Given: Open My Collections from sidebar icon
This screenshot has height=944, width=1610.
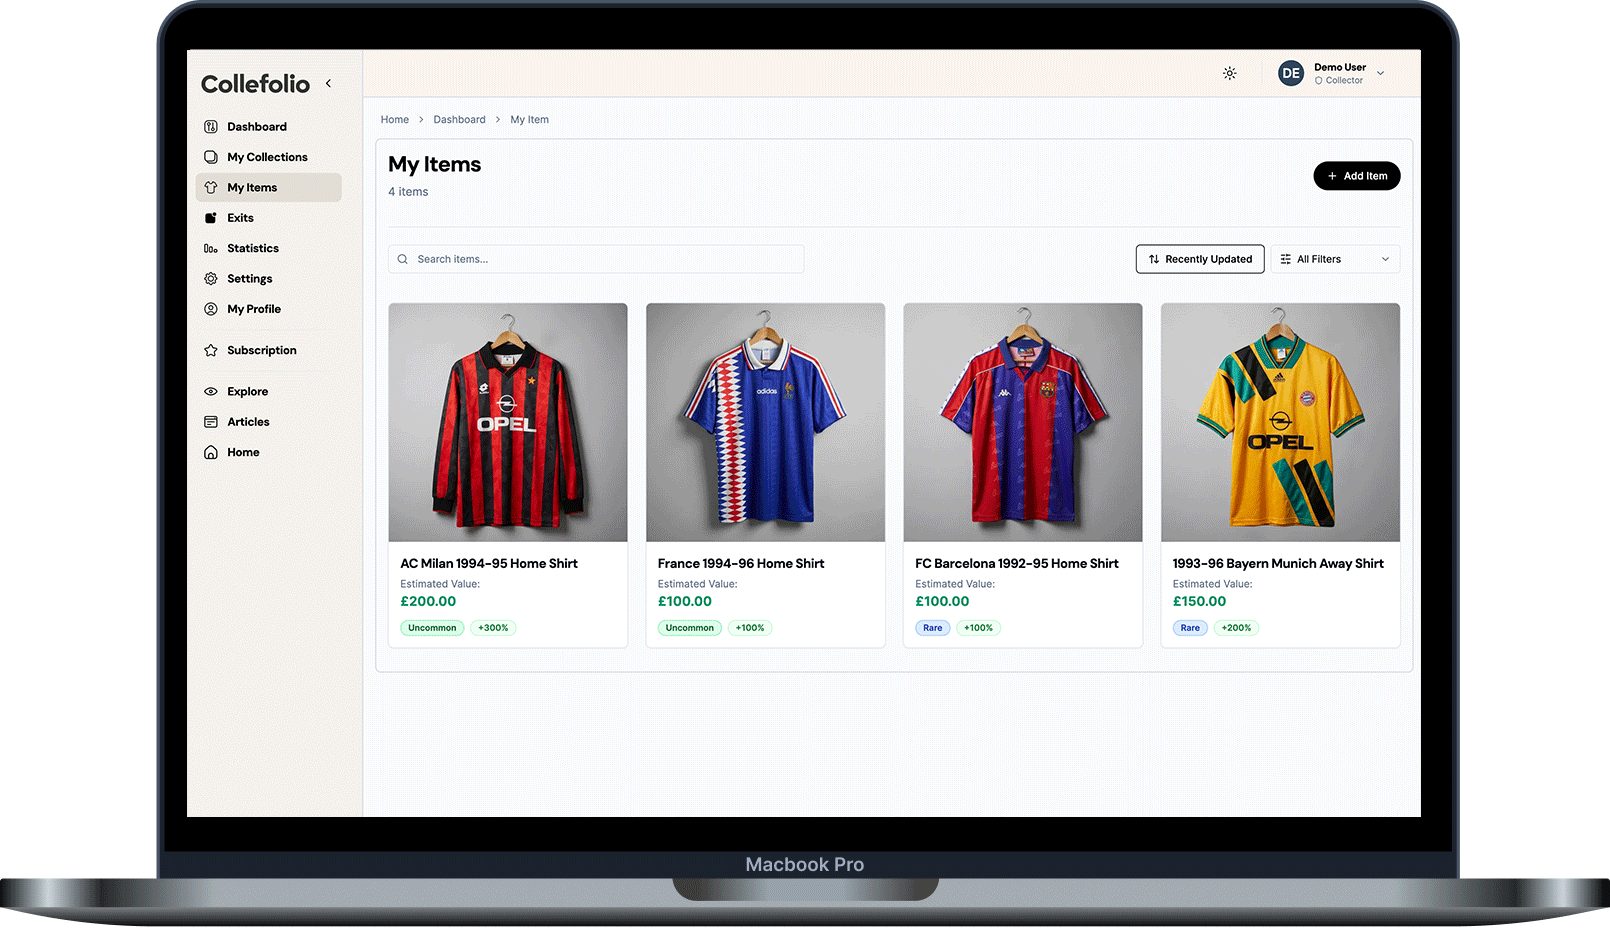Looking at the screenshot, I should (x=211, y=157).
